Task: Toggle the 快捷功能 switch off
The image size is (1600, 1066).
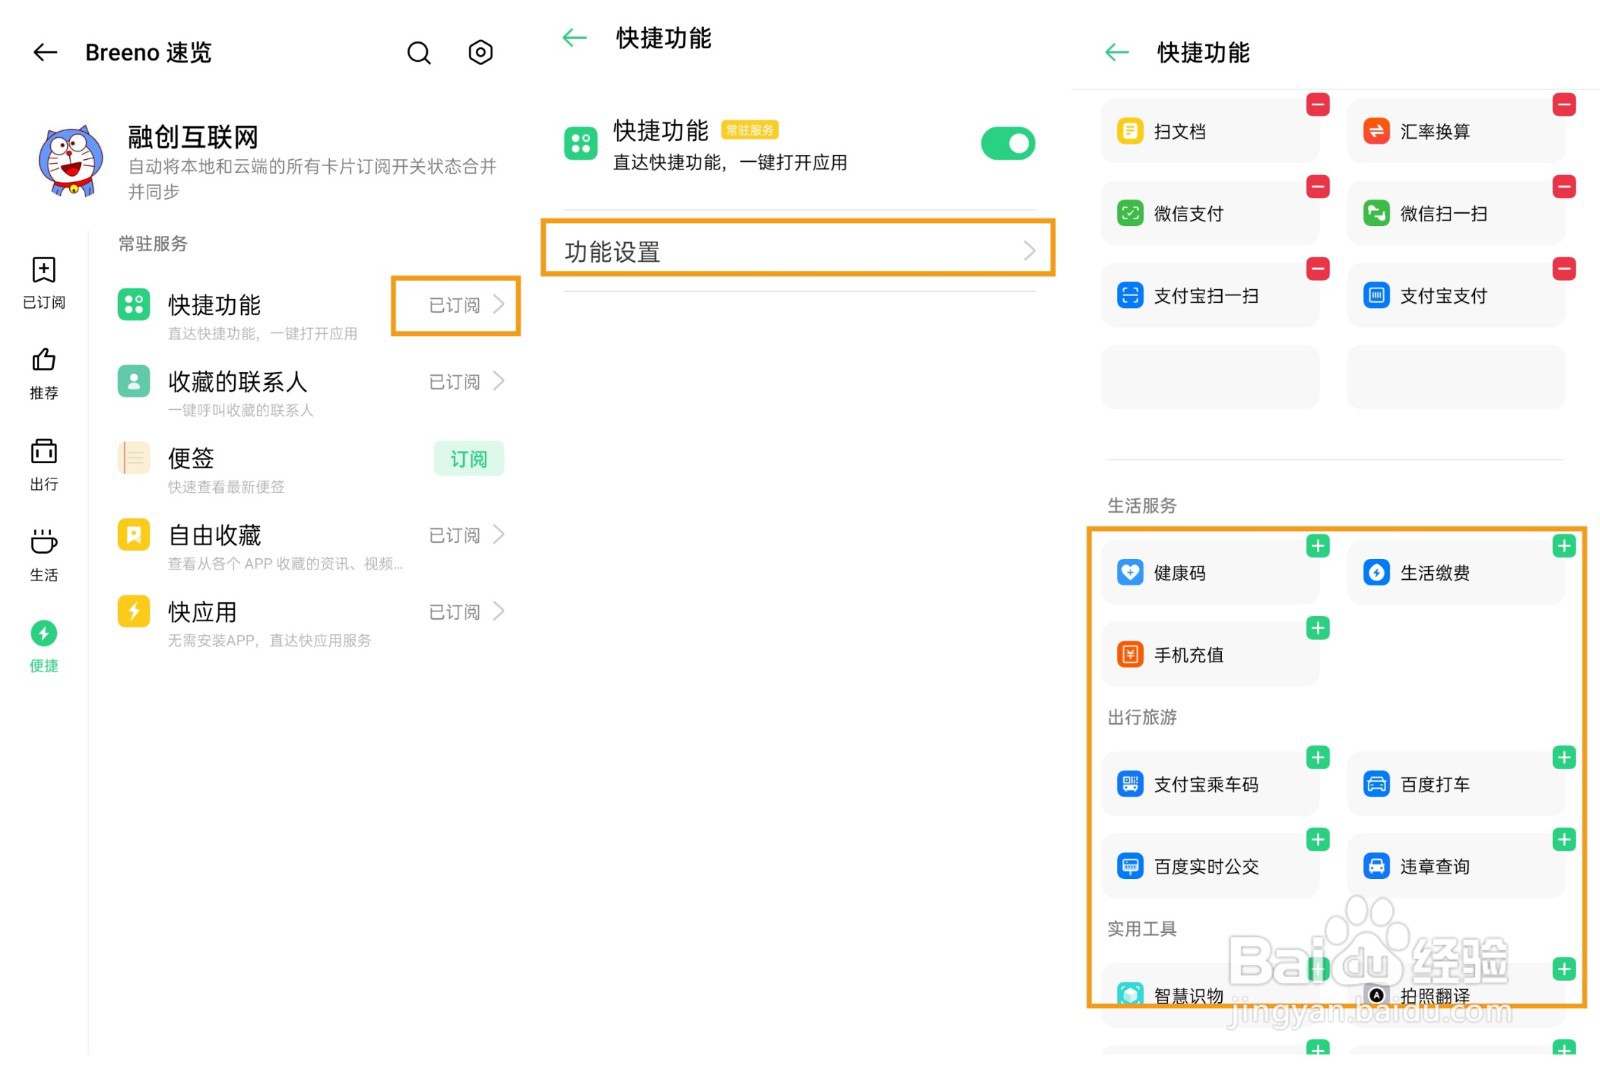Action: [1007, 144]
